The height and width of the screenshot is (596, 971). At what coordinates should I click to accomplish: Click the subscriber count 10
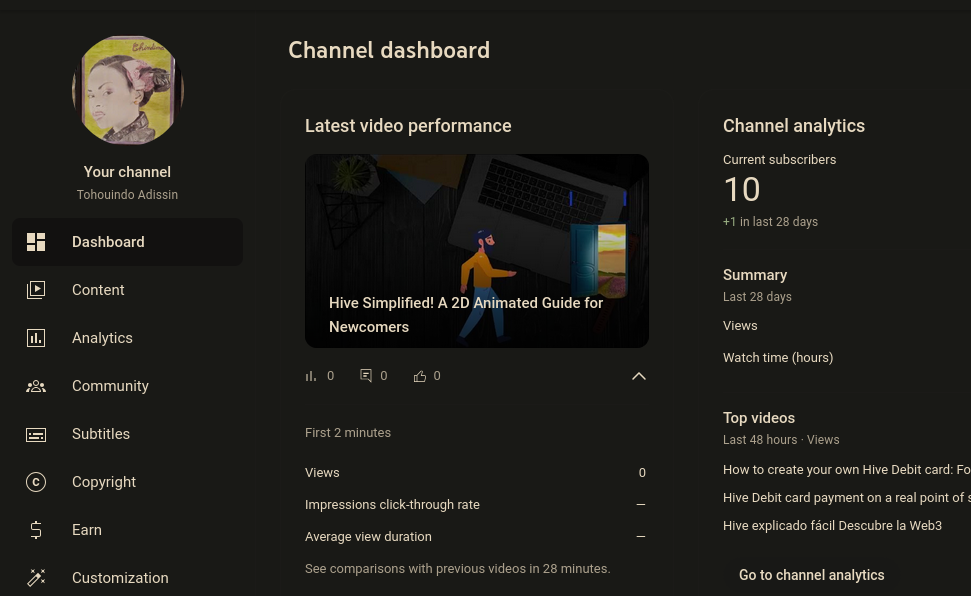(x=742, y=190)
